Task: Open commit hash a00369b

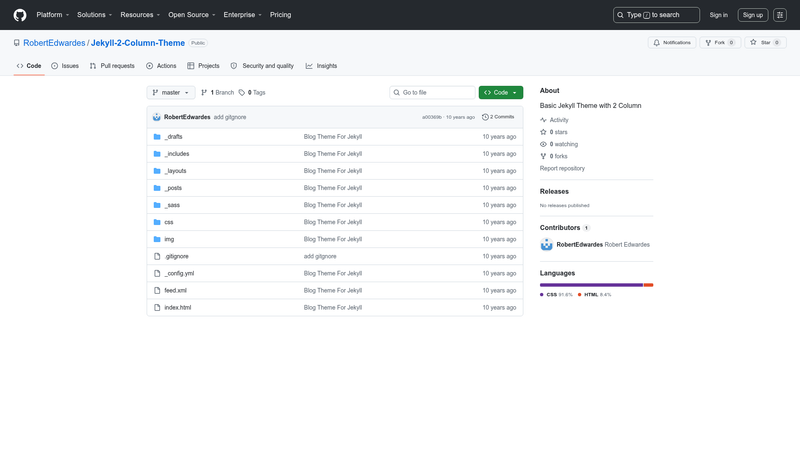Action: pyautogui.click(x=432, y=117)
